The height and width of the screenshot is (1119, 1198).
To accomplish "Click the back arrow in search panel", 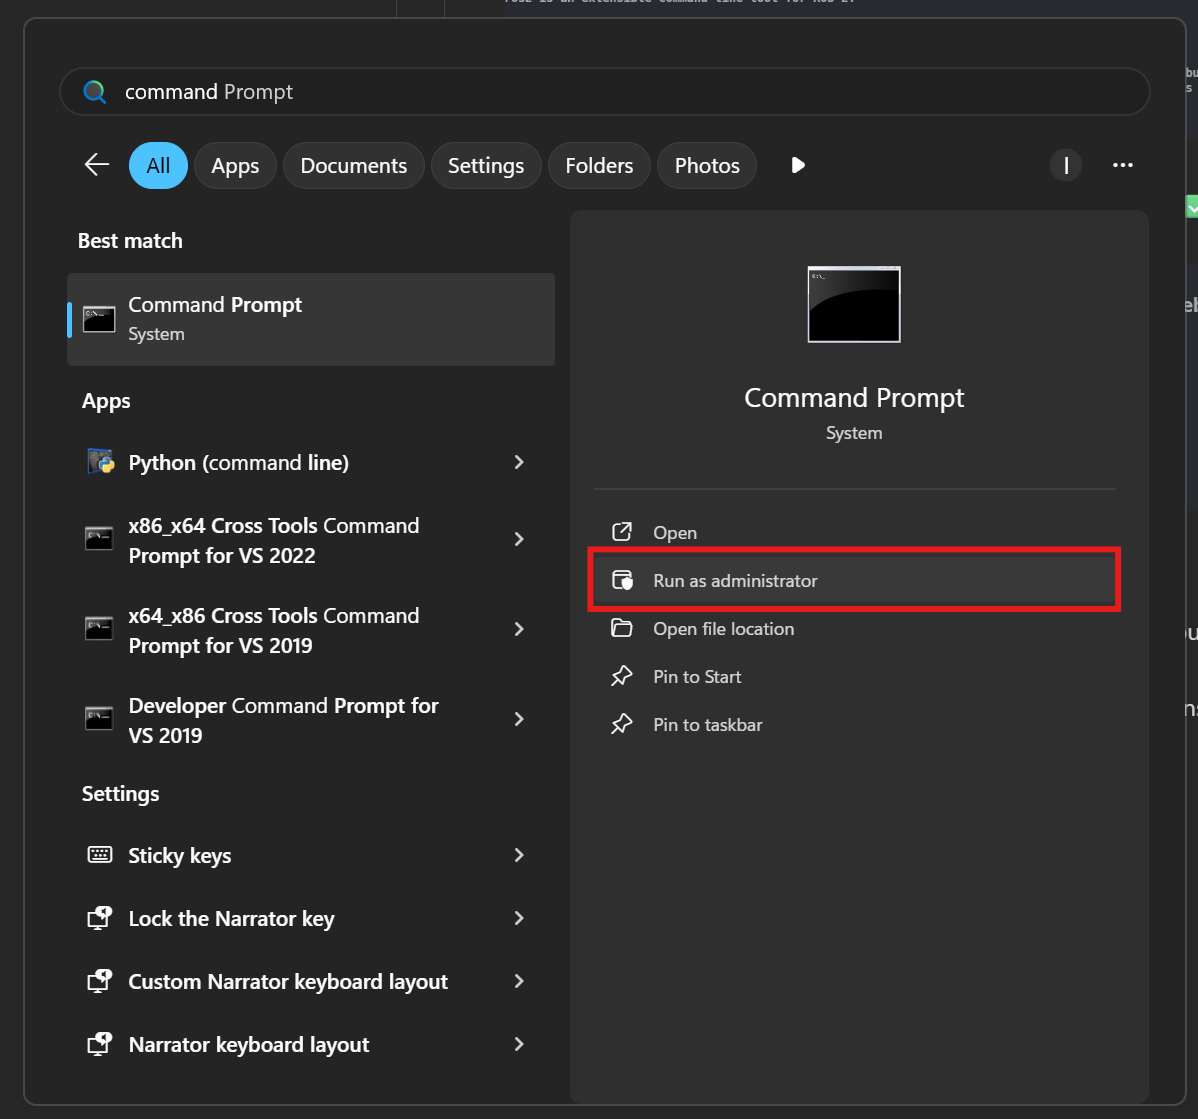I will [97, 165].
